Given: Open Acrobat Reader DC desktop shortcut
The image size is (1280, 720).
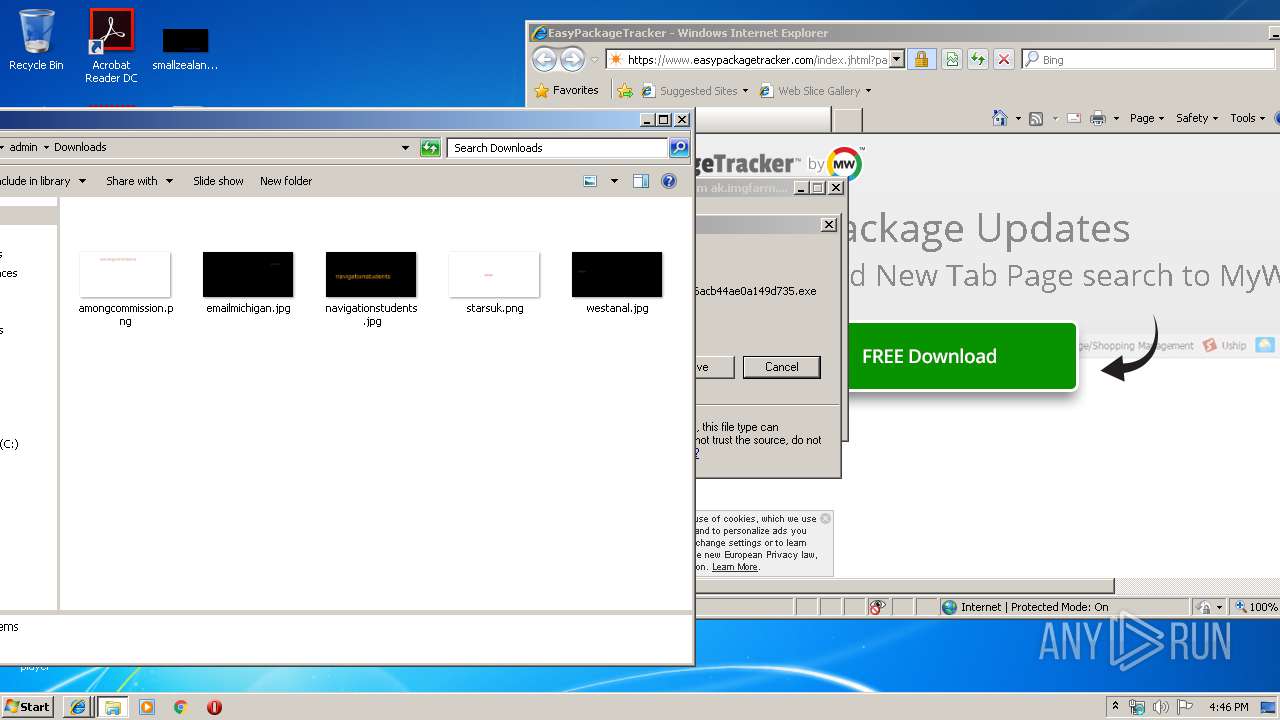Looking at the screenshot, I should pyautogui.click(x=111, y=46).
